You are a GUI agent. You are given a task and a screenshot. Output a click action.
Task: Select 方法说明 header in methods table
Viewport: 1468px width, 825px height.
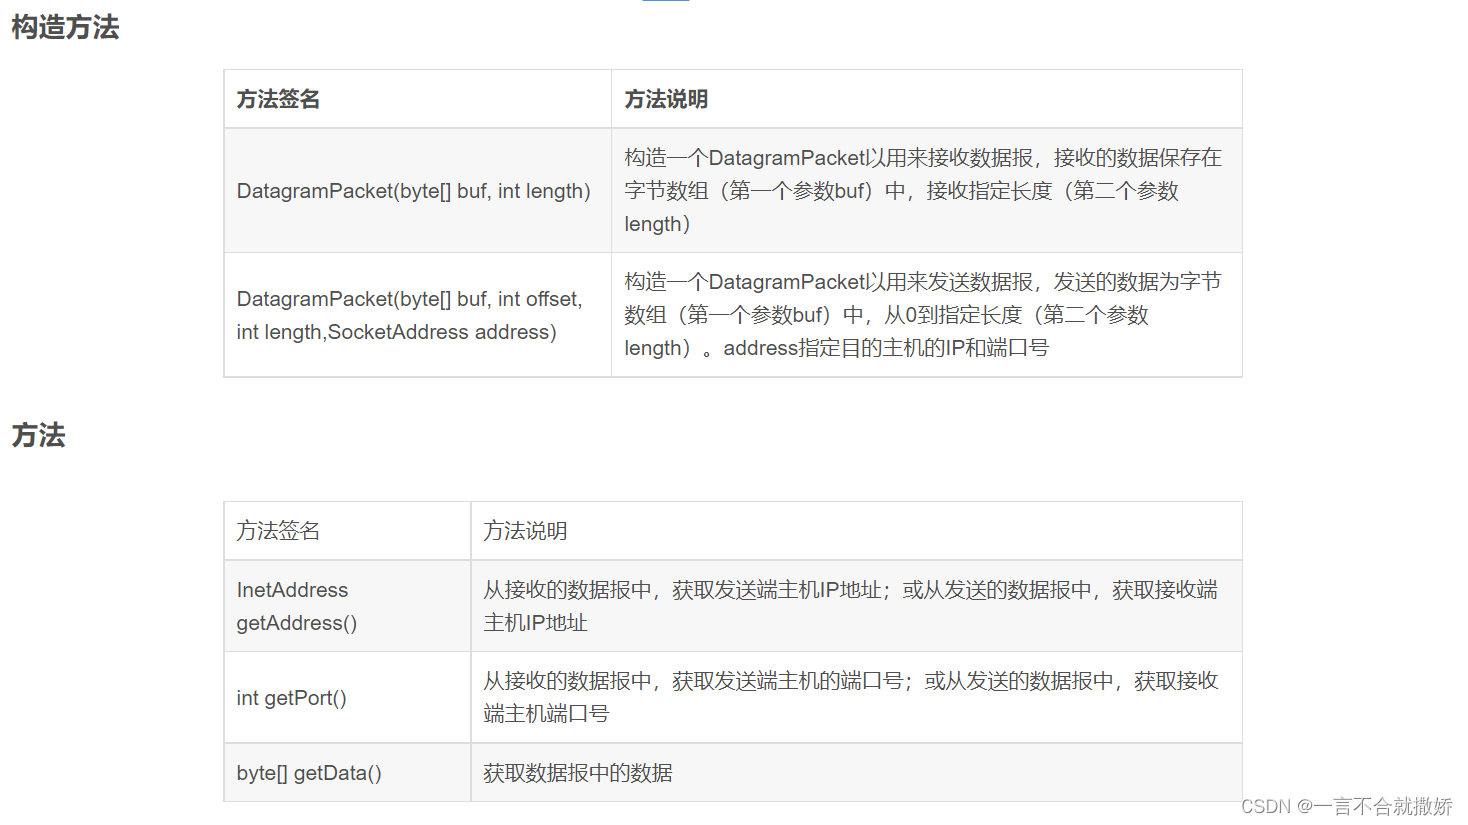pyautogui.click(x=525, y=531)
